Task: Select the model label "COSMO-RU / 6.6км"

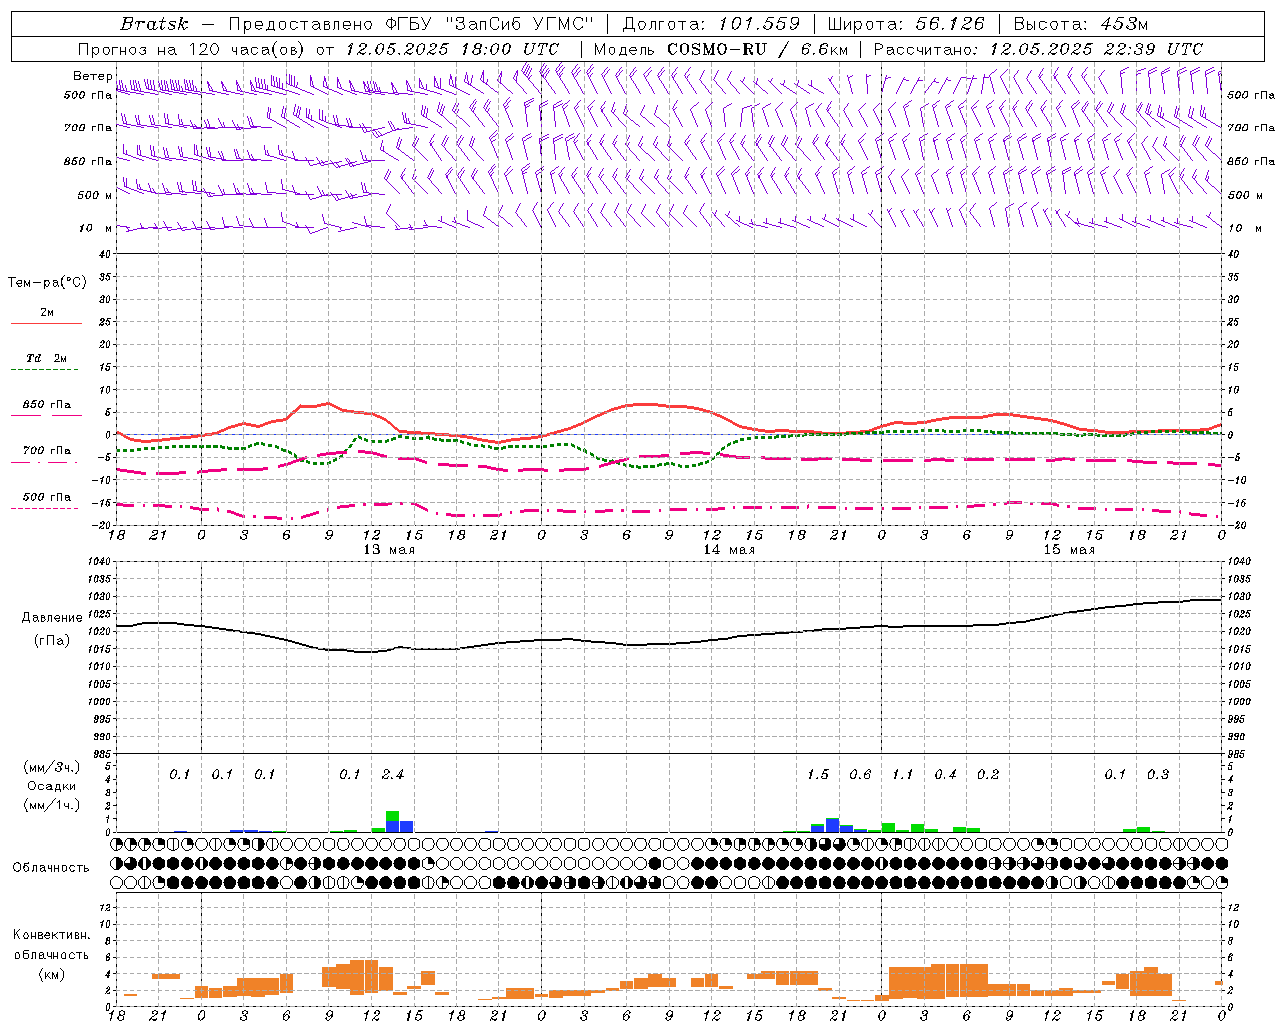Action: (757, 49)
